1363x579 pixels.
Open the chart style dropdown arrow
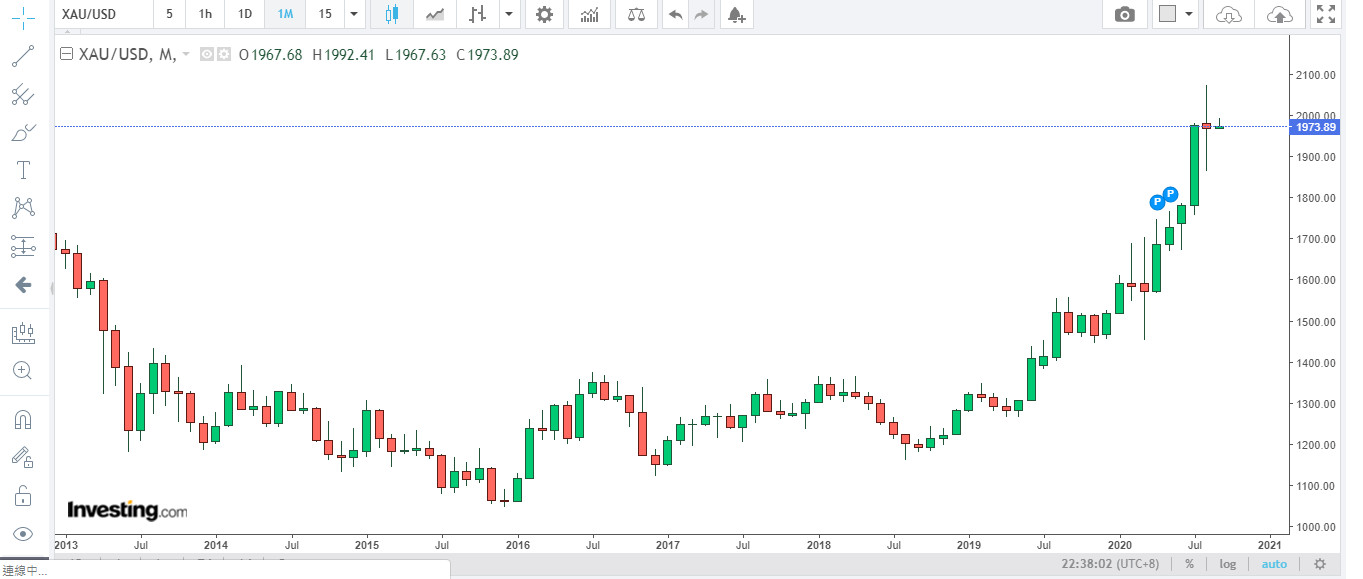pyautogui.click(x=509, y=14)
